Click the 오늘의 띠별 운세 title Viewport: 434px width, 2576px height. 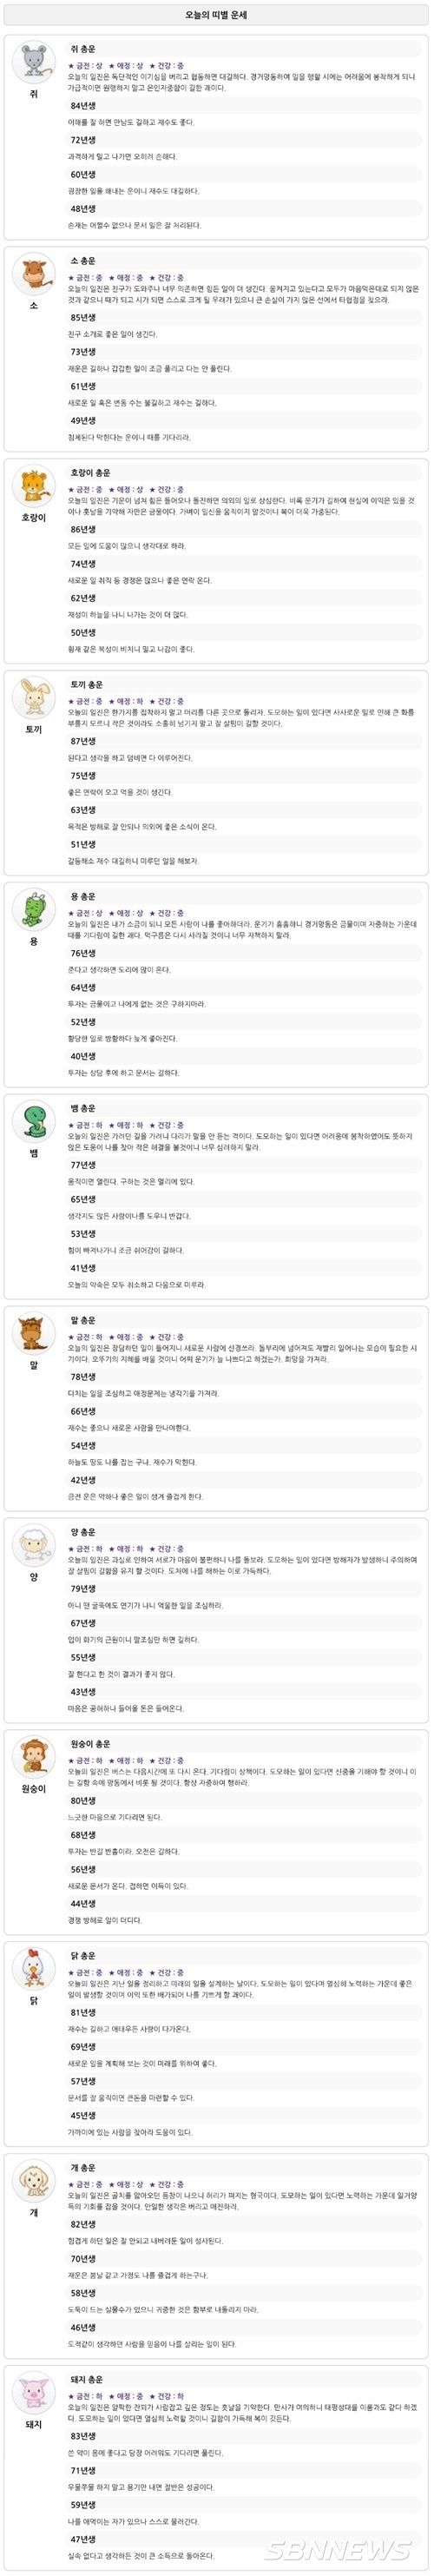click(x=217, y=15)
